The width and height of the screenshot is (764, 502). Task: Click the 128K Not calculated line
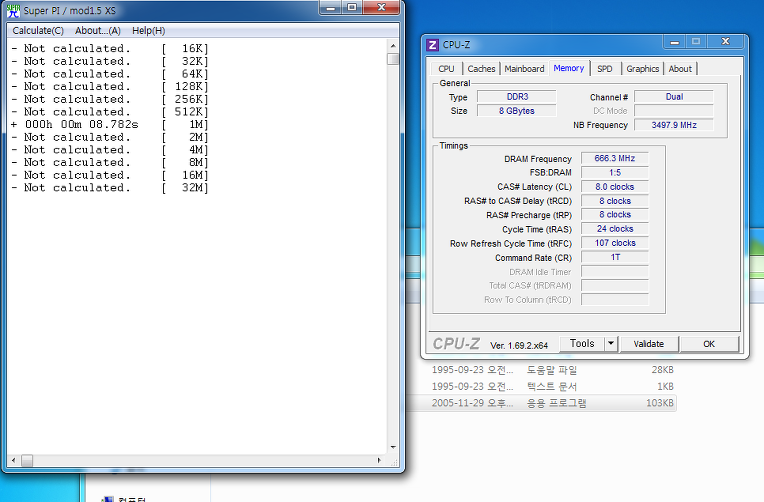(x=110, y=86)
